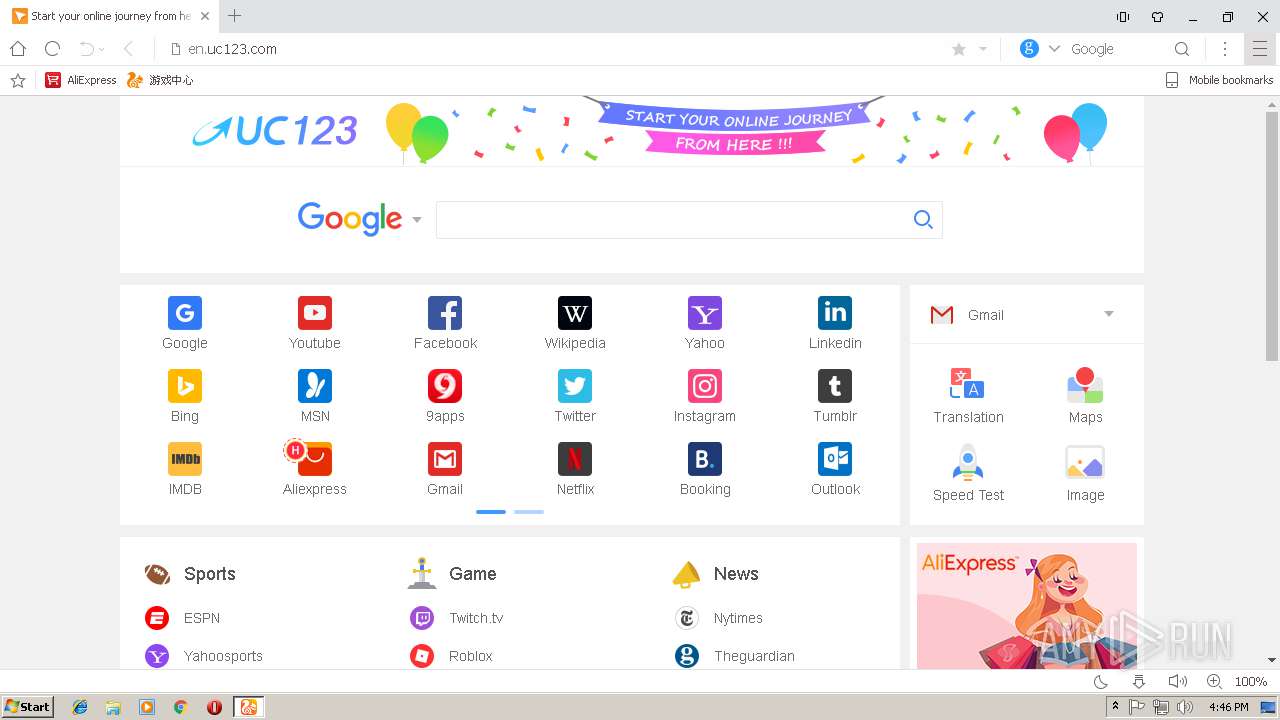This screenshot has height=720, width=1280.
Task: Open the 9apps shortcut tile
Action: 445,396
